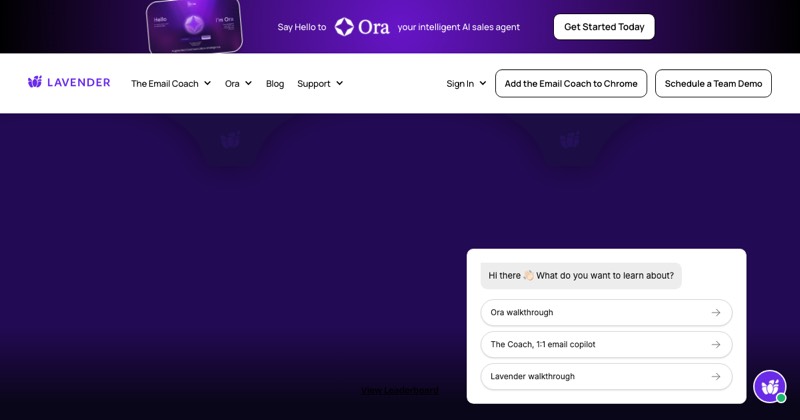Click Schedule a Team Demo button
This screenshot has height=420, width=800.
[713, 83]
